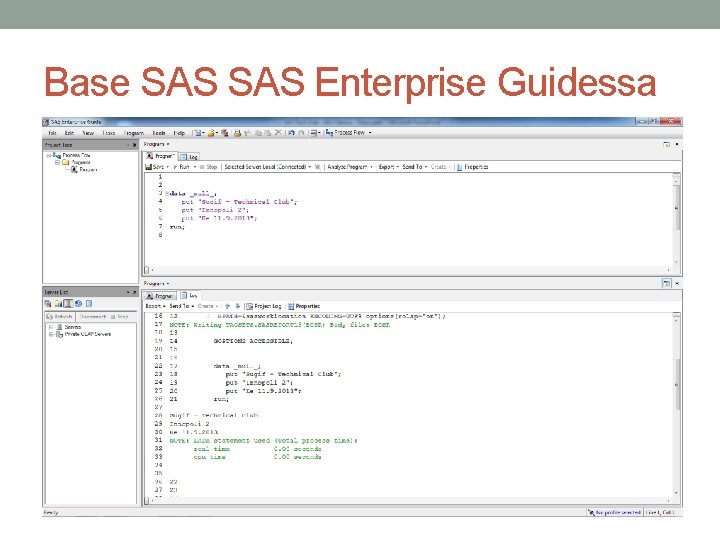
Task: Open the File menu
Action: [x=52, y=133]
